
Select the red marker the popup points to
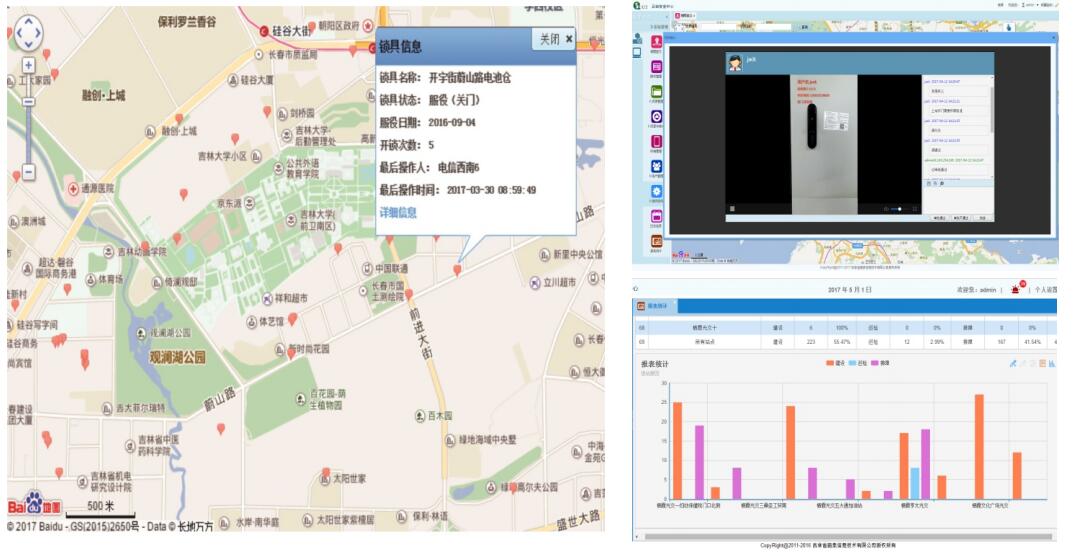(x=457, y=271)
